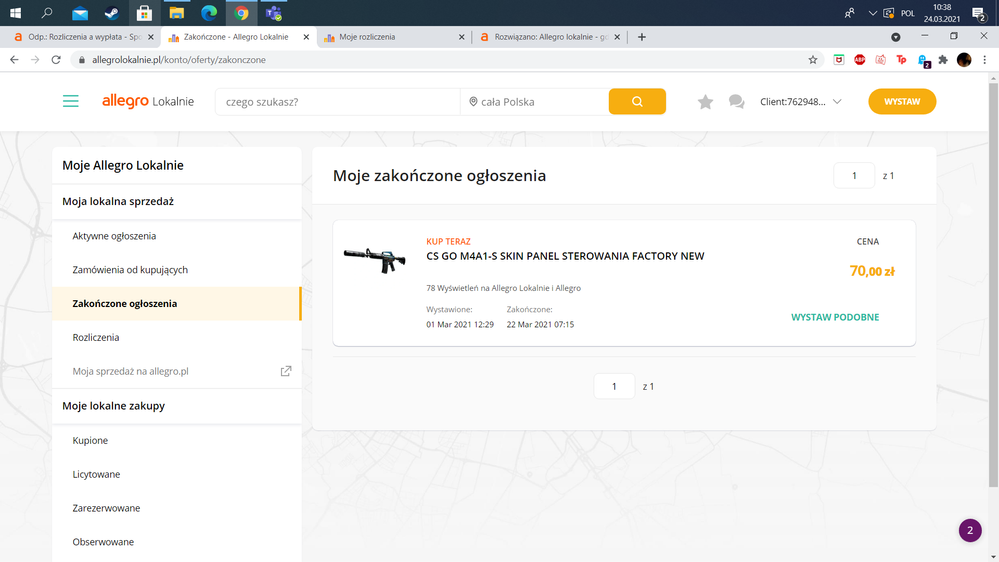Click WYSTAW PODOBNE link

(835, 317)
